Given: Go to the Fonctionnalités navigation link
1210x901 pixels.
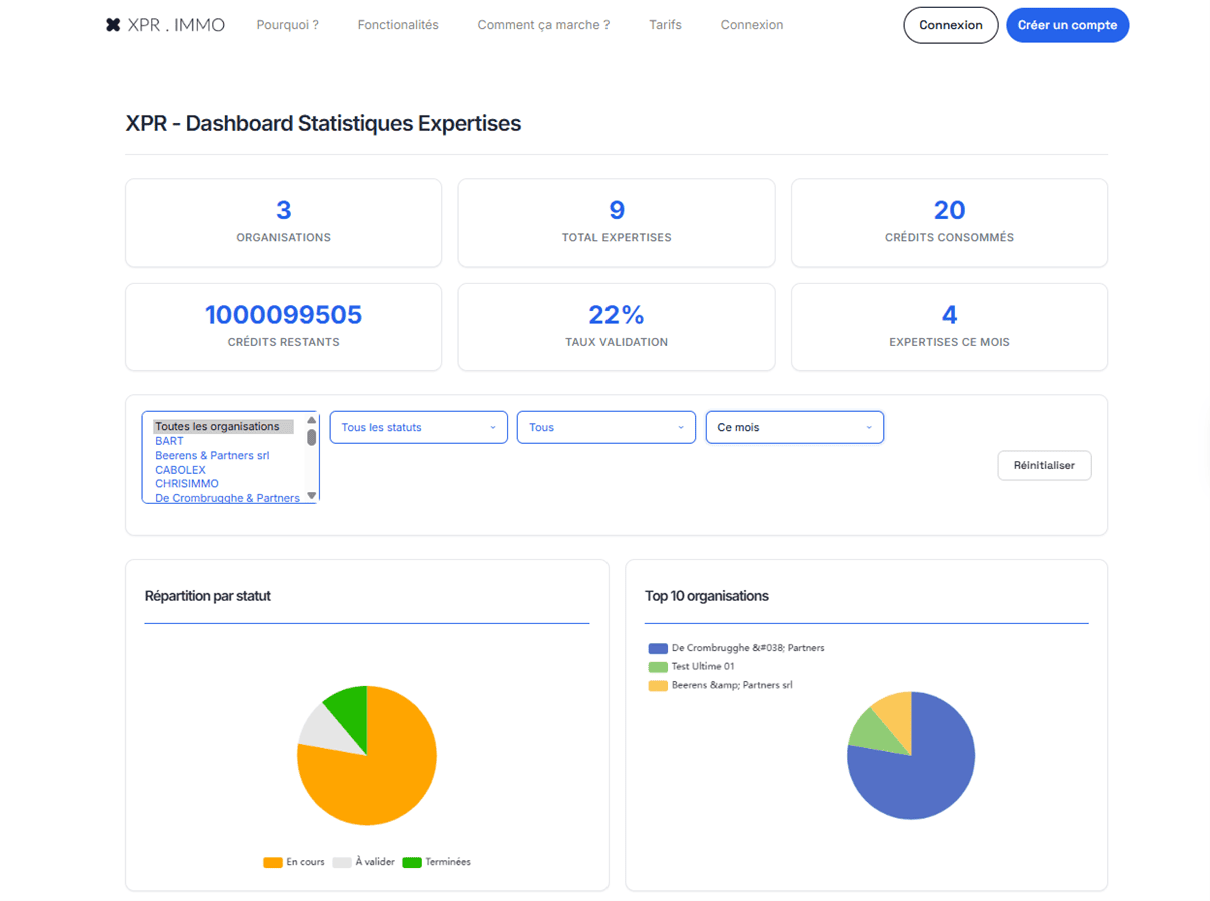Looking at the screenshot, I should [x=398, y=25].
